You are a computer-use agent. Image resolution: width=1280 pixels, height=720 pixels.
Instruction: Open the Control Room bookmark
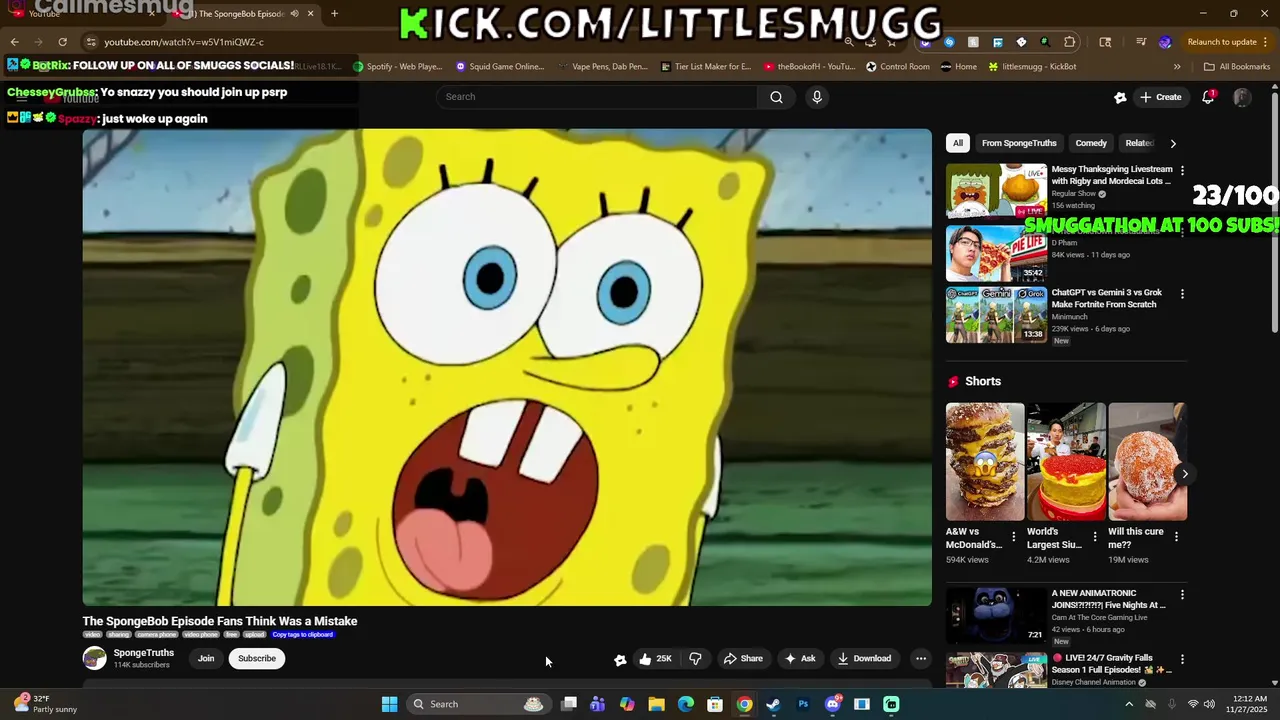tap(897, 67)
